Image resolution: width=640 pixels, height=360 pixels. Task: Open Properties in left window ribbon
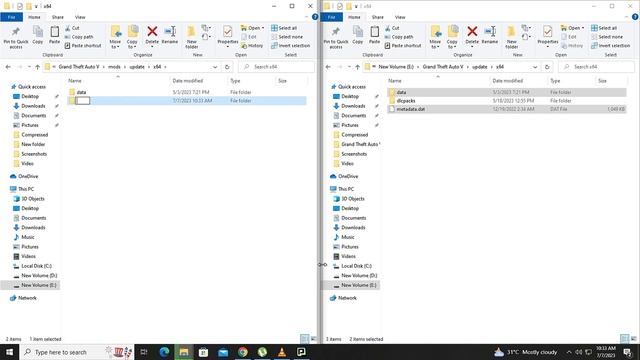point(227,37)
